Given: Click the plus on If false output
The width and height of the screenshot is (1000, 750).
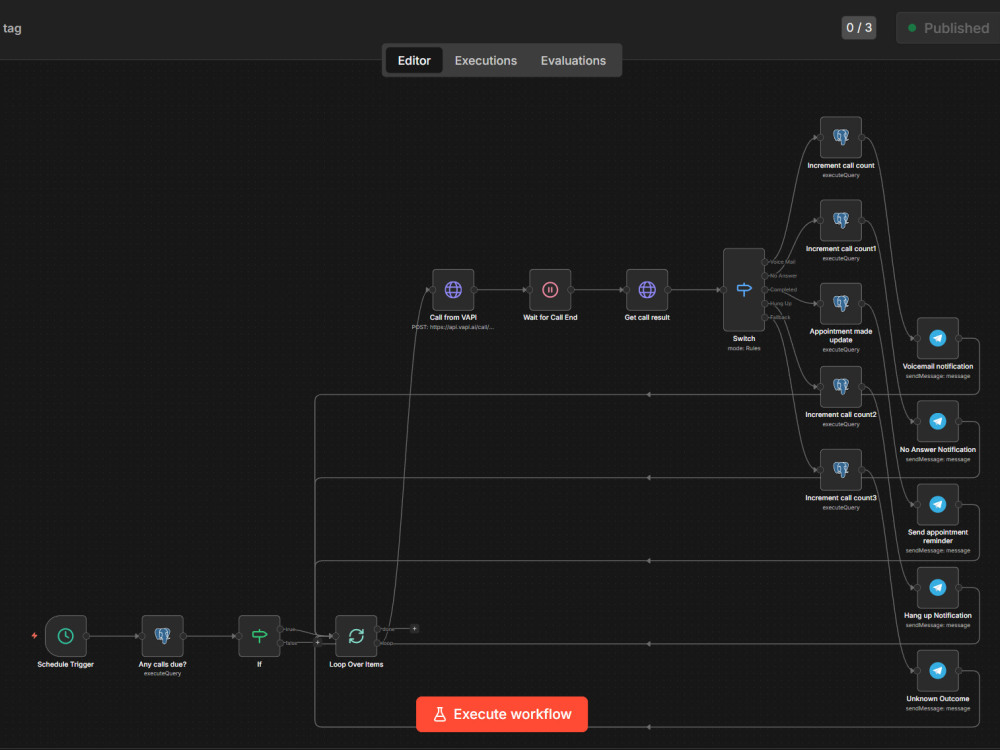Looking at the screenshot, I should tap(318, 642).
